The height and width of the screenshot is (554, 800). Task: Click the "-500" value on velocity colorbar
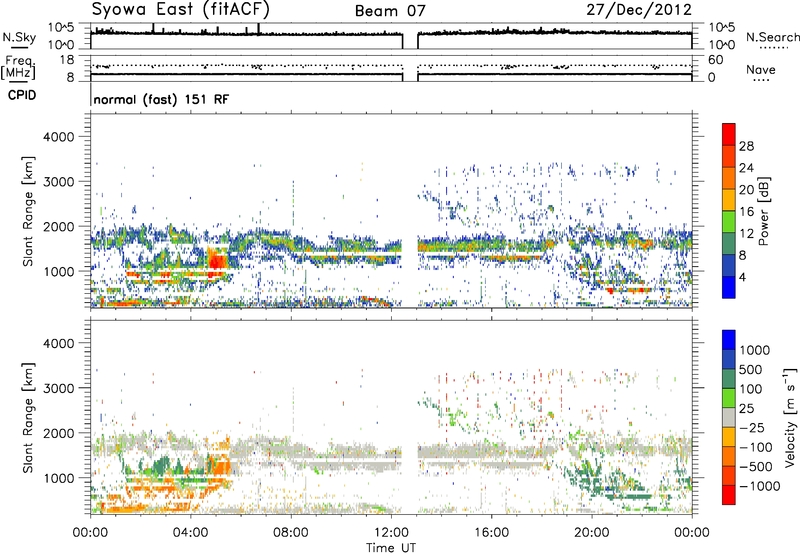[756, 467]
